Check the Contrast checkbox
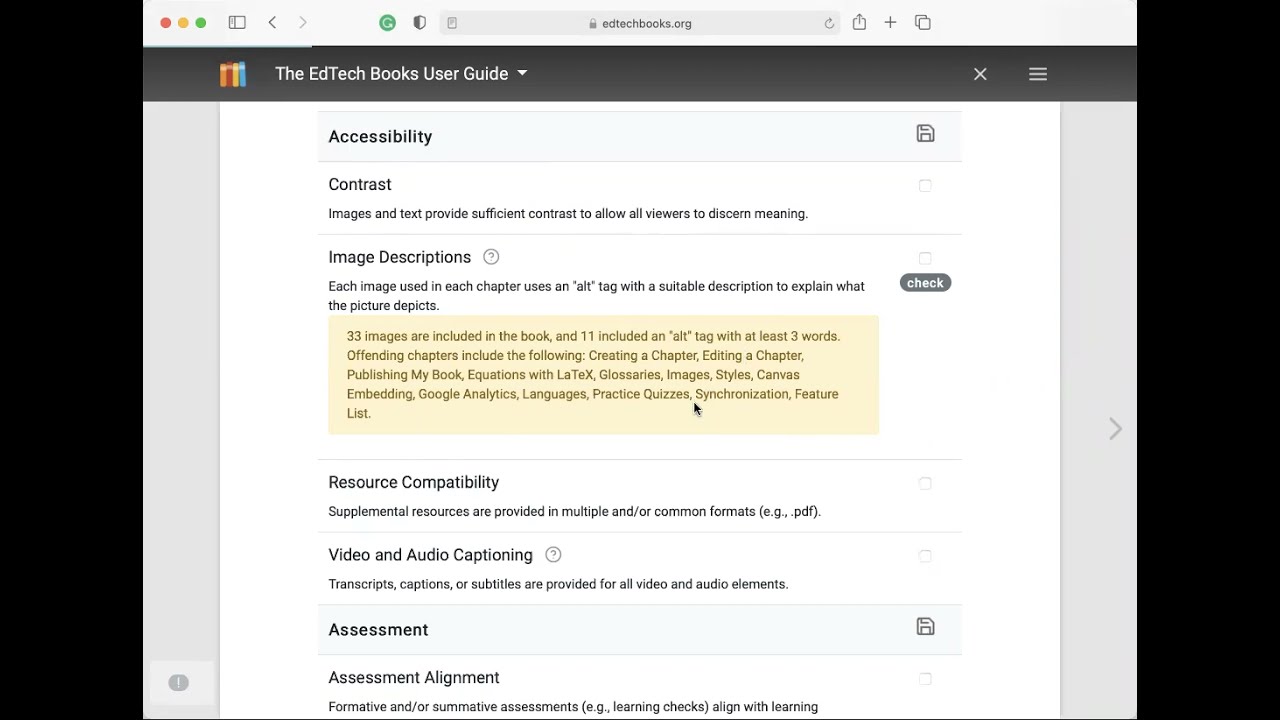The height and width of the screenshot is (720, 1280). point(925,186)
